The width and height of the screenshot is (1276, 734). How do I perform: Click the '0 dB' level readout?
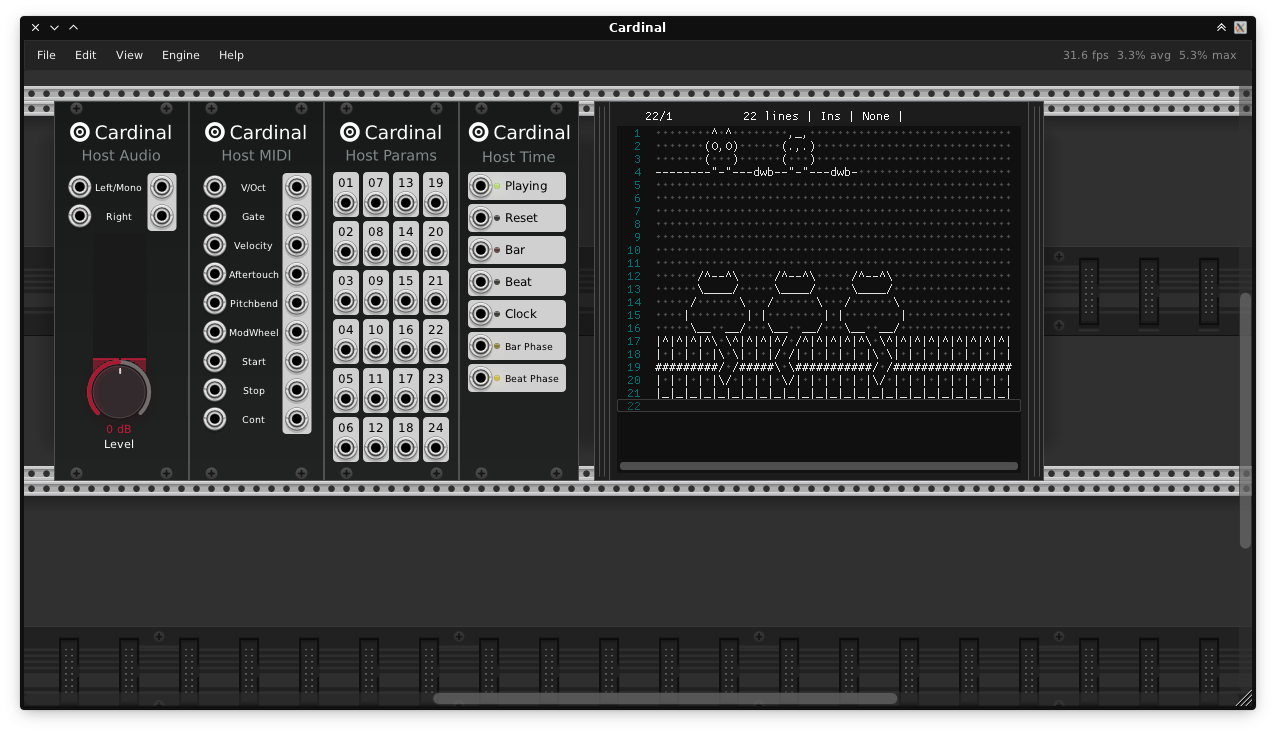click(119, 430)
